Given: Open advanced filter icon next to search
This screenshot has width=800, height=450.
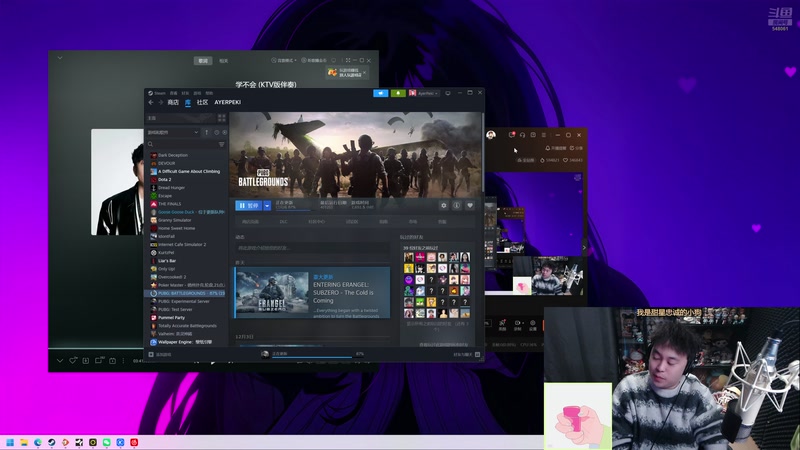Looking at the screenshot, I should point(221,144).
